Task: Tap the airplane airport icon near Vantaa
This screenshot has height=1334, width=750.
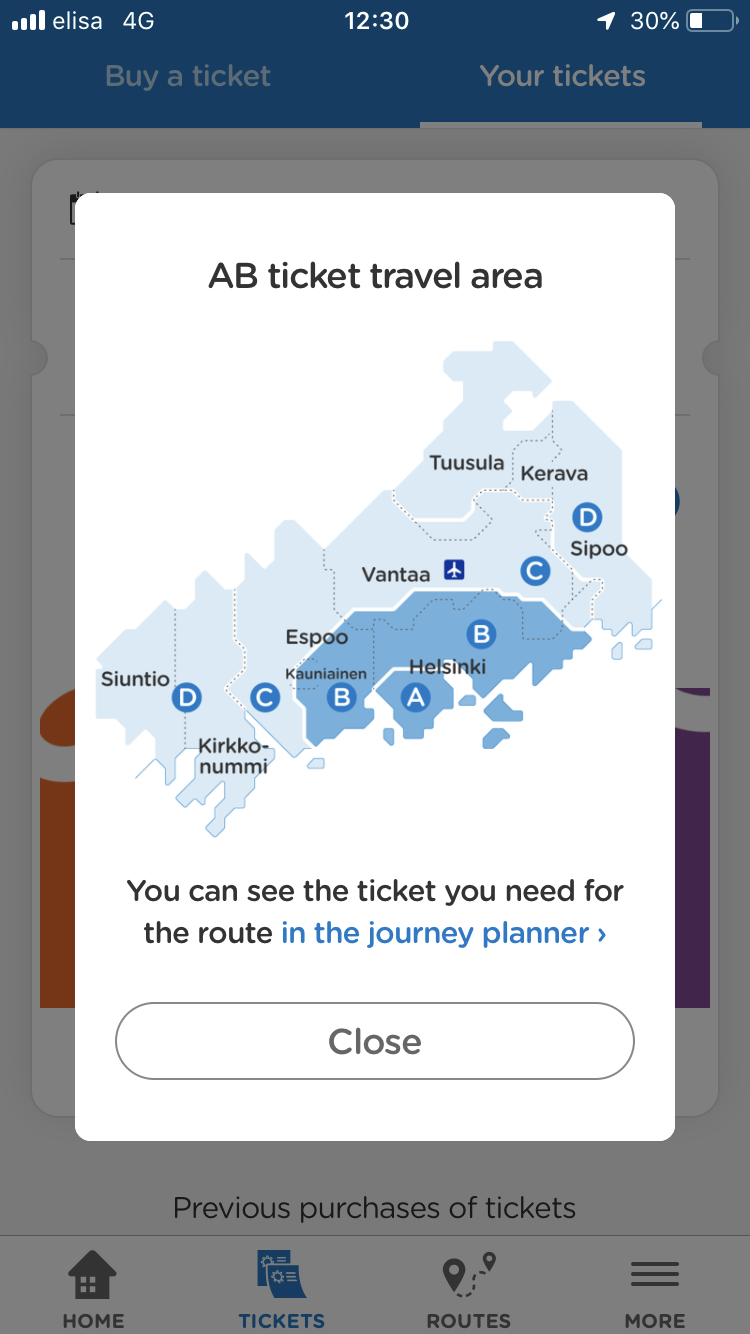Action: [x=455, y=570]
